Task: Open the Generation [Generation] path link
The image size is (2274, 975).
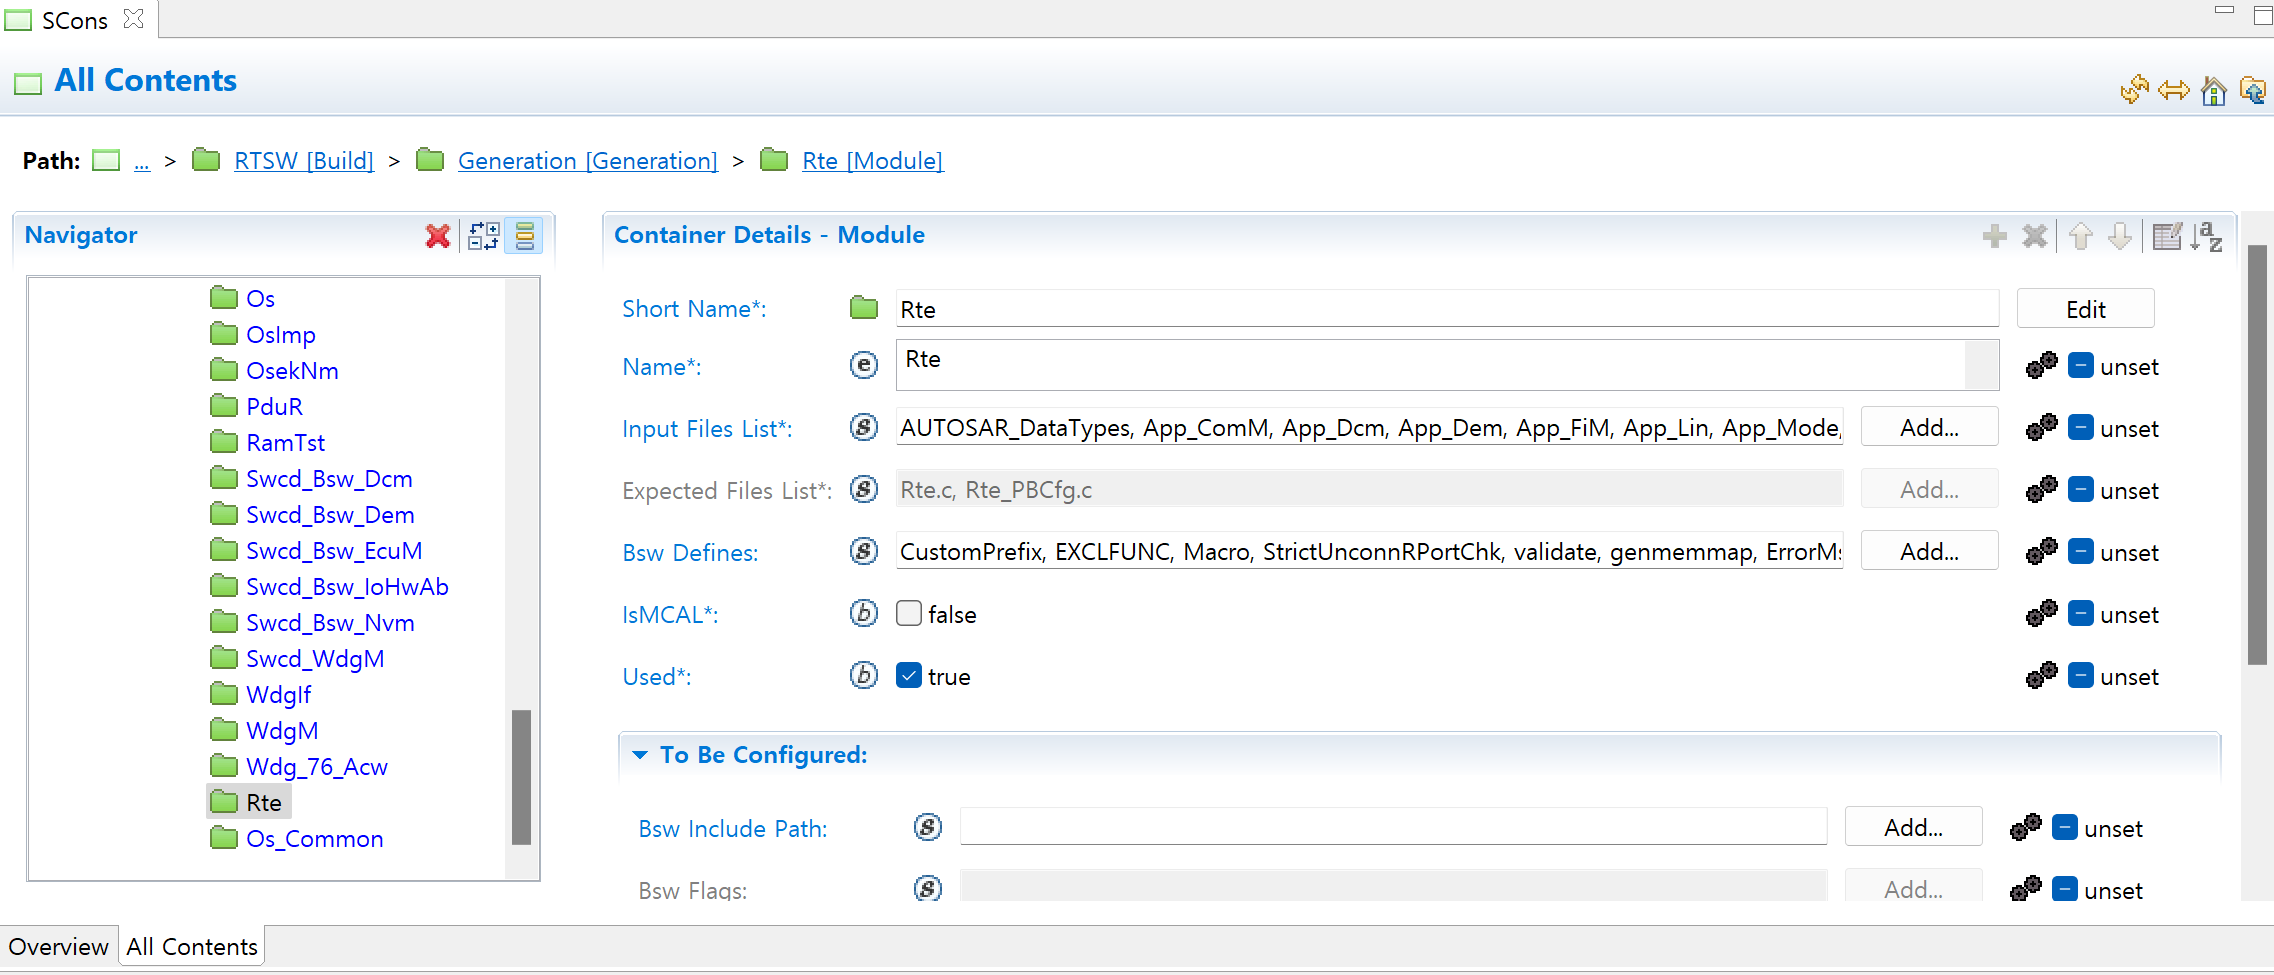Action: click(588, 161)
